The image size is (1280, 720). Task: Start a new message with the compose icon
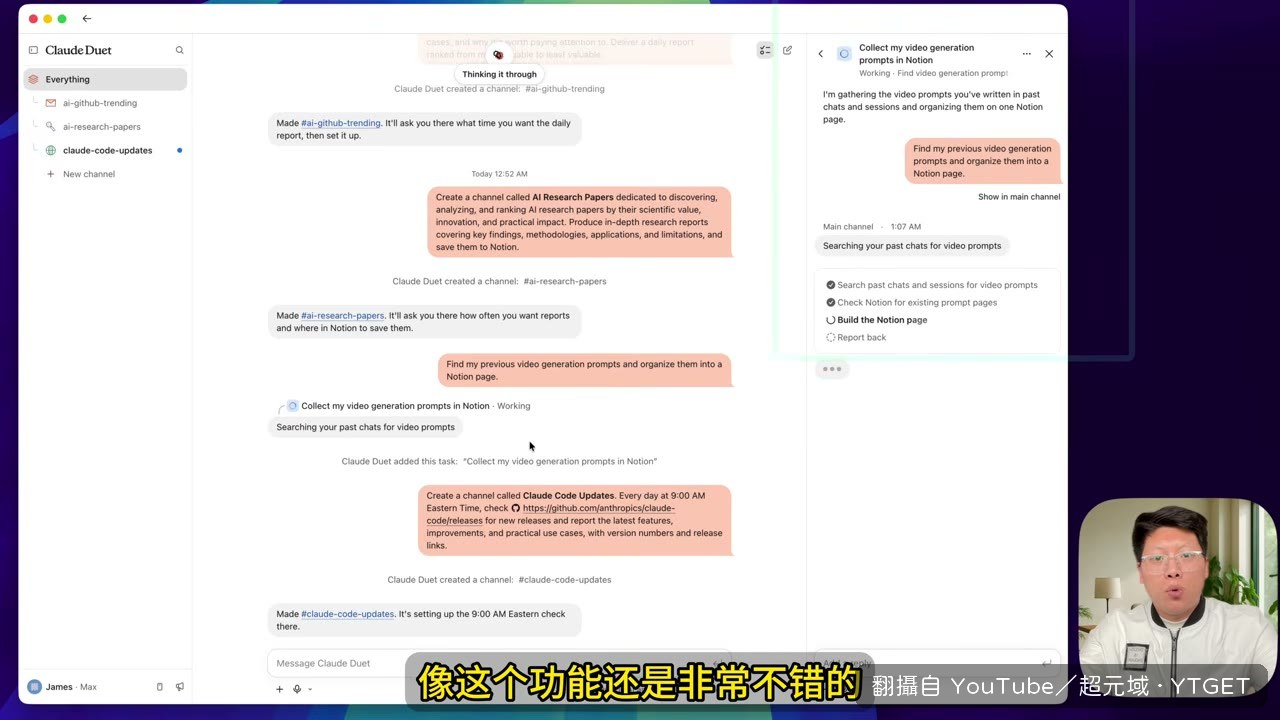pyautogui.click(x=787, y=50)
